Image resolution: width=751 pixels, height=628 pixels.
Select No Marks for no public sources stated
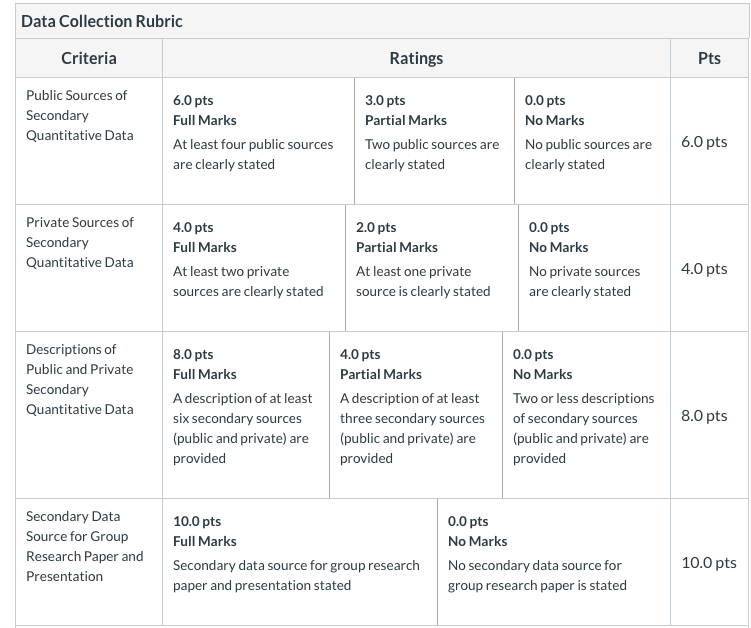(x=592, y=141)
